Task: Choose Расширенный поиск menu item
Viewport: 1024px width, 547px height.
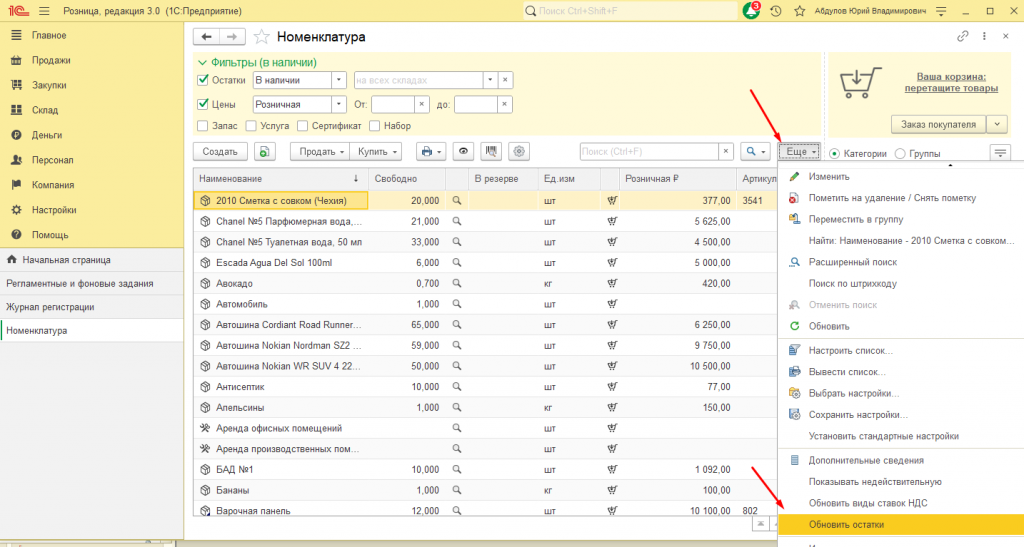Action: point(852,262)
